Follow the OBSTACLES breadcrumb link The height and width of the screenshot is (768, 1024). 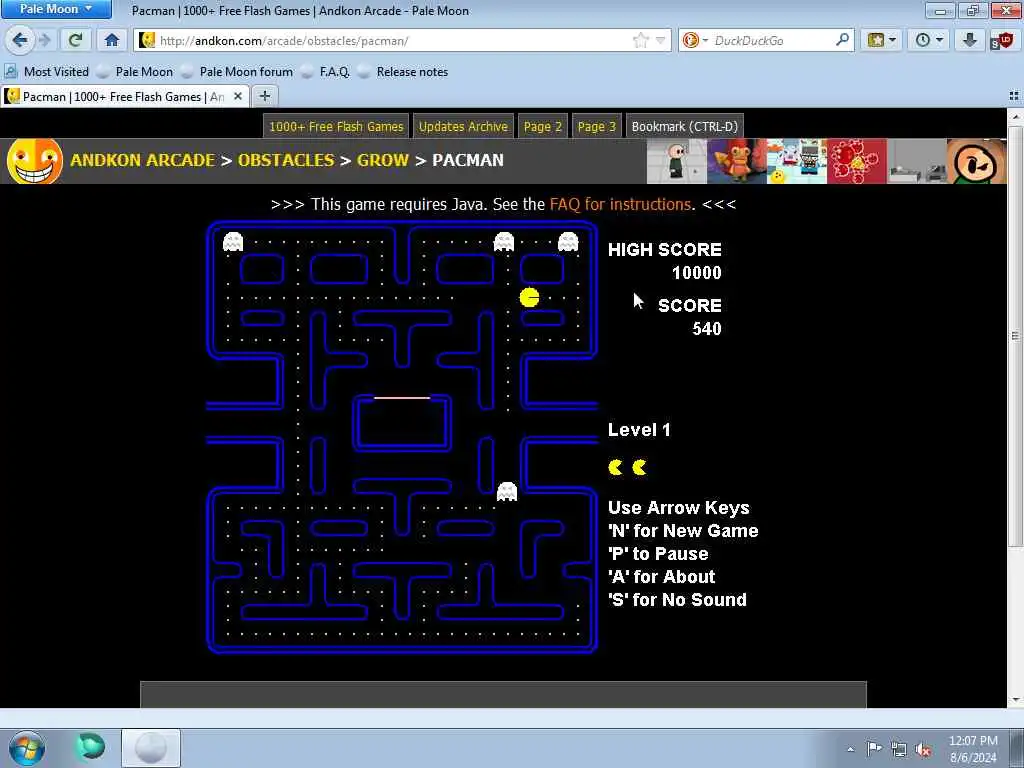286,160
